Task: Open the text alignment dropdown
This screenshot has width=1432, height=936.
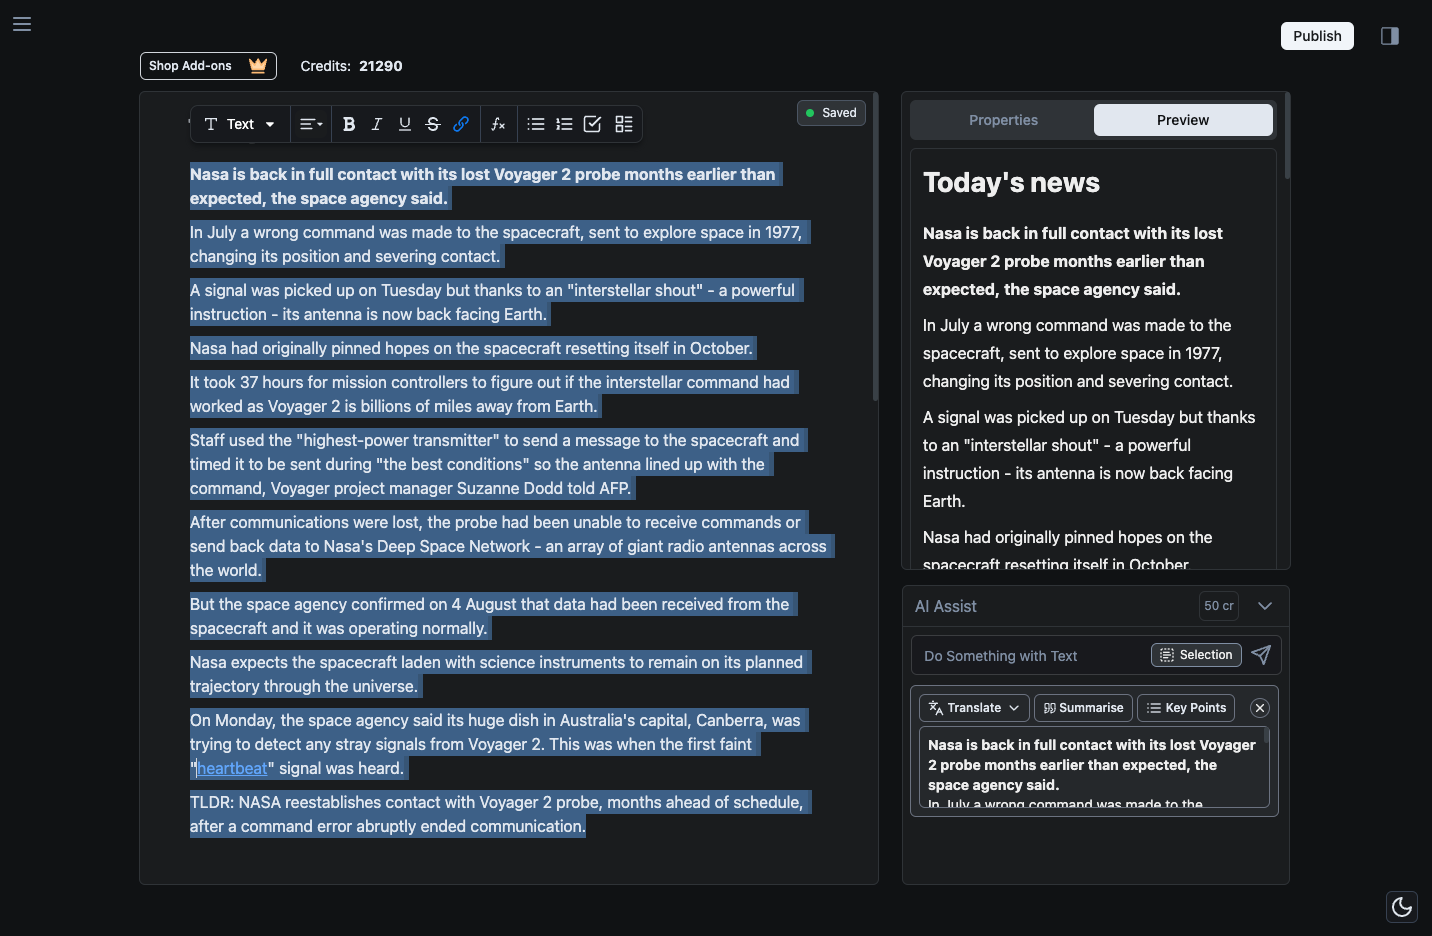Action: coord(311,124)
